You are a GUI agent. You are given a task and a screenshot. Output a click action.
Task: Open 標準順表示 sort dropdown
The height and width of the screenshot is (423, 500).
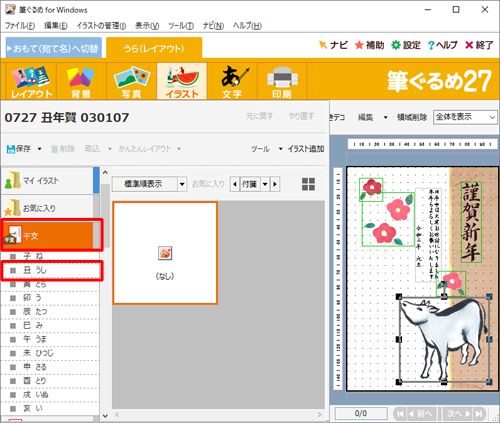pyautogui.click(x=182, y=184)
